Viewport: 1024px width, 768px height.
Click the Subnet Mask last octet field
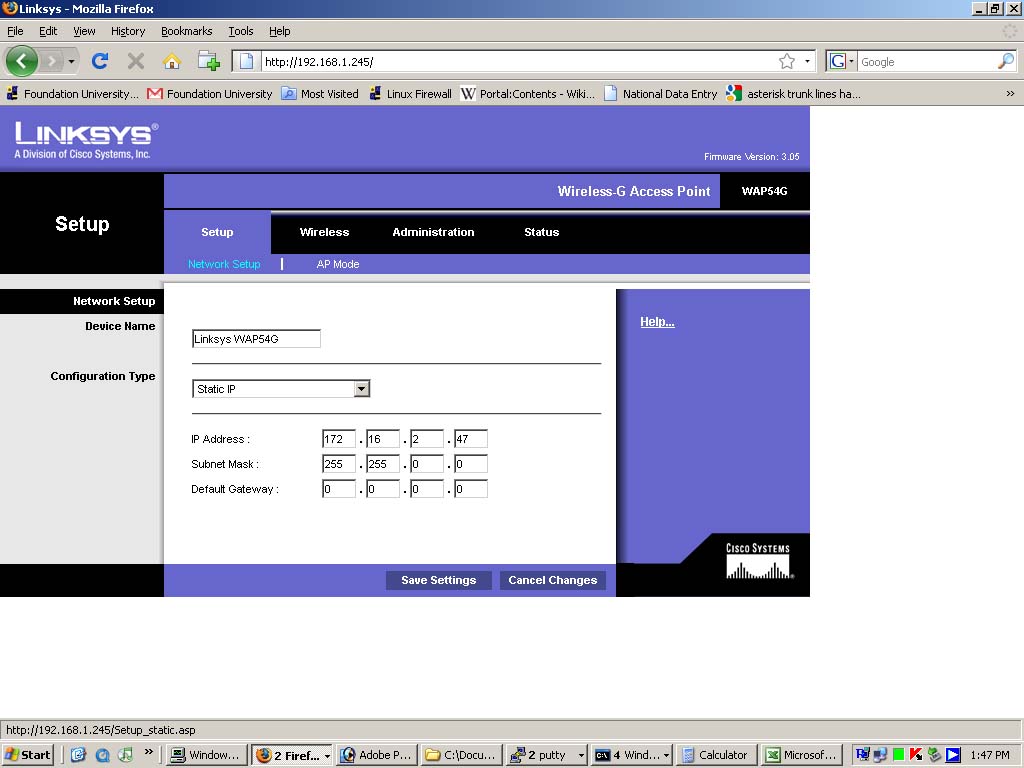click(470, 464)
